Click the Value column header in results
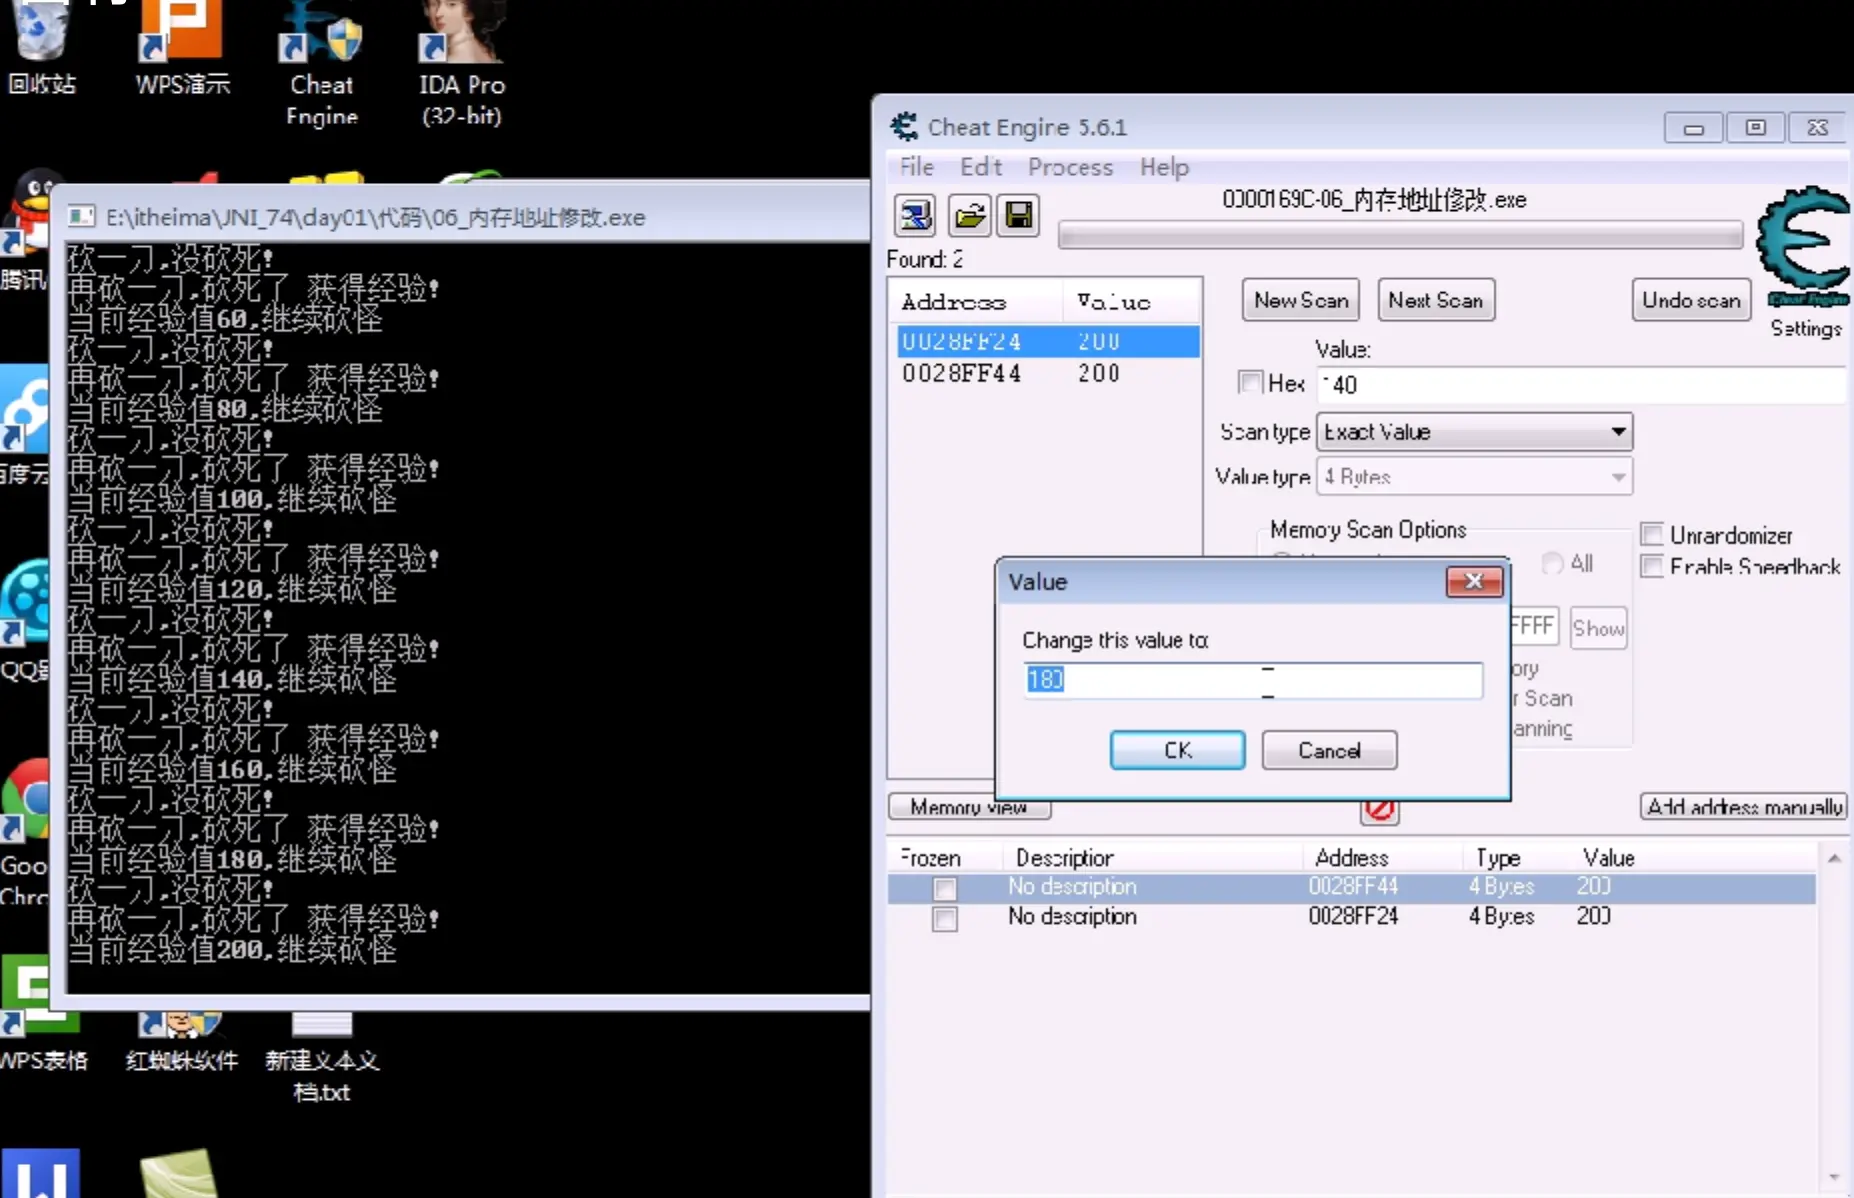The width and height of the screenshot is (1854, 1198). click(1131, 301)
